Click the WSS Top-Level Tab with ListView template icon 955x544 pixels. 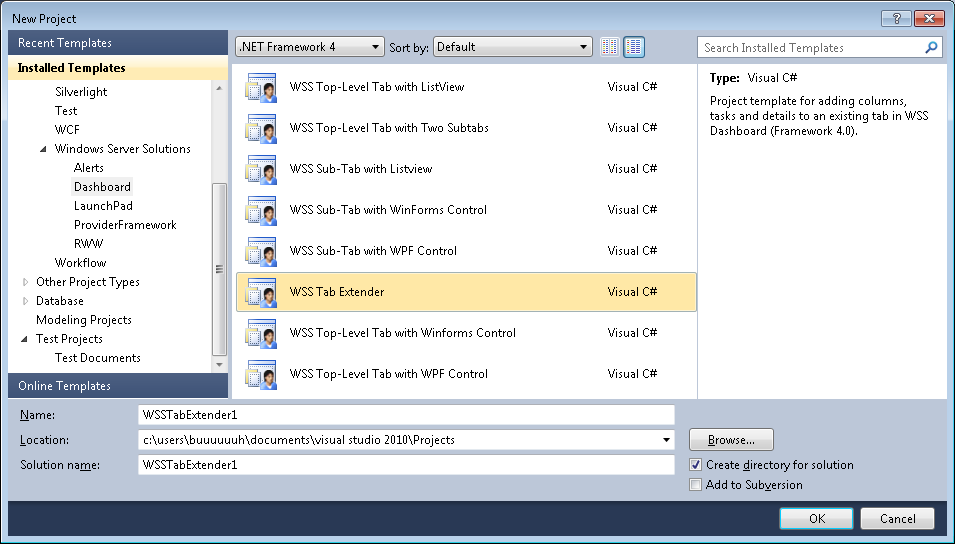(x=261, y=87)
